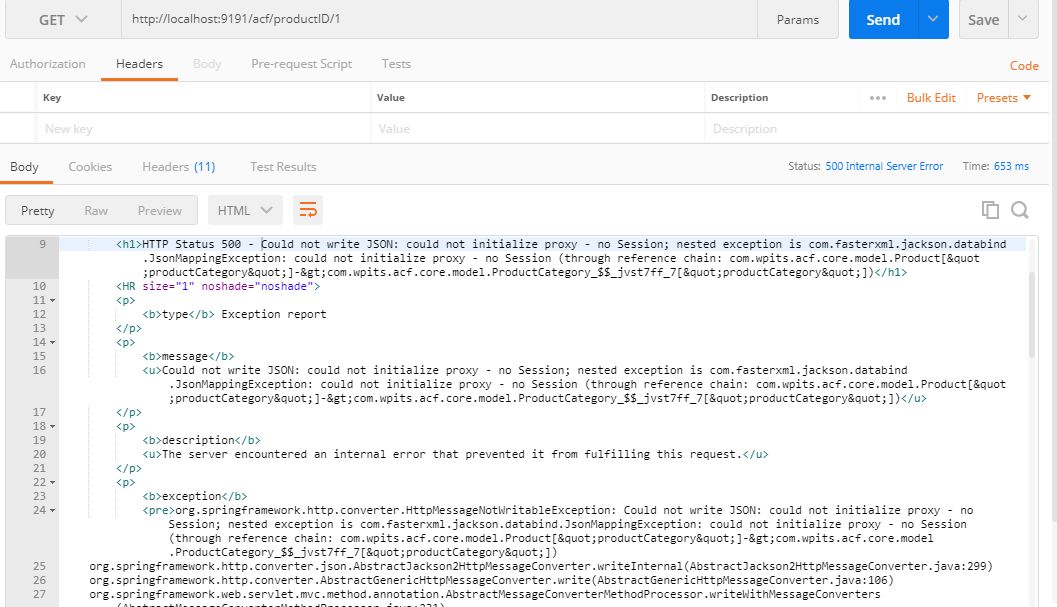
Task: Collapse the code fold at line 11
Action: (x=53, y=301)
